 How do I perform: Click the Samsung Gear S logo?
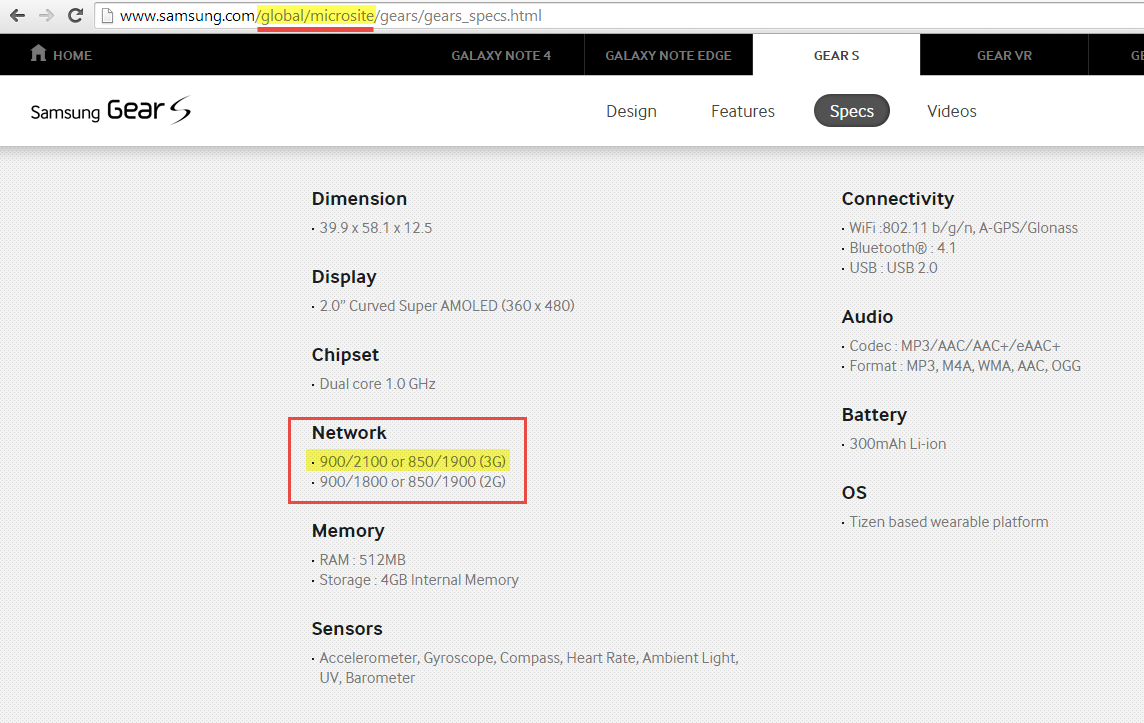coord(111,110)
